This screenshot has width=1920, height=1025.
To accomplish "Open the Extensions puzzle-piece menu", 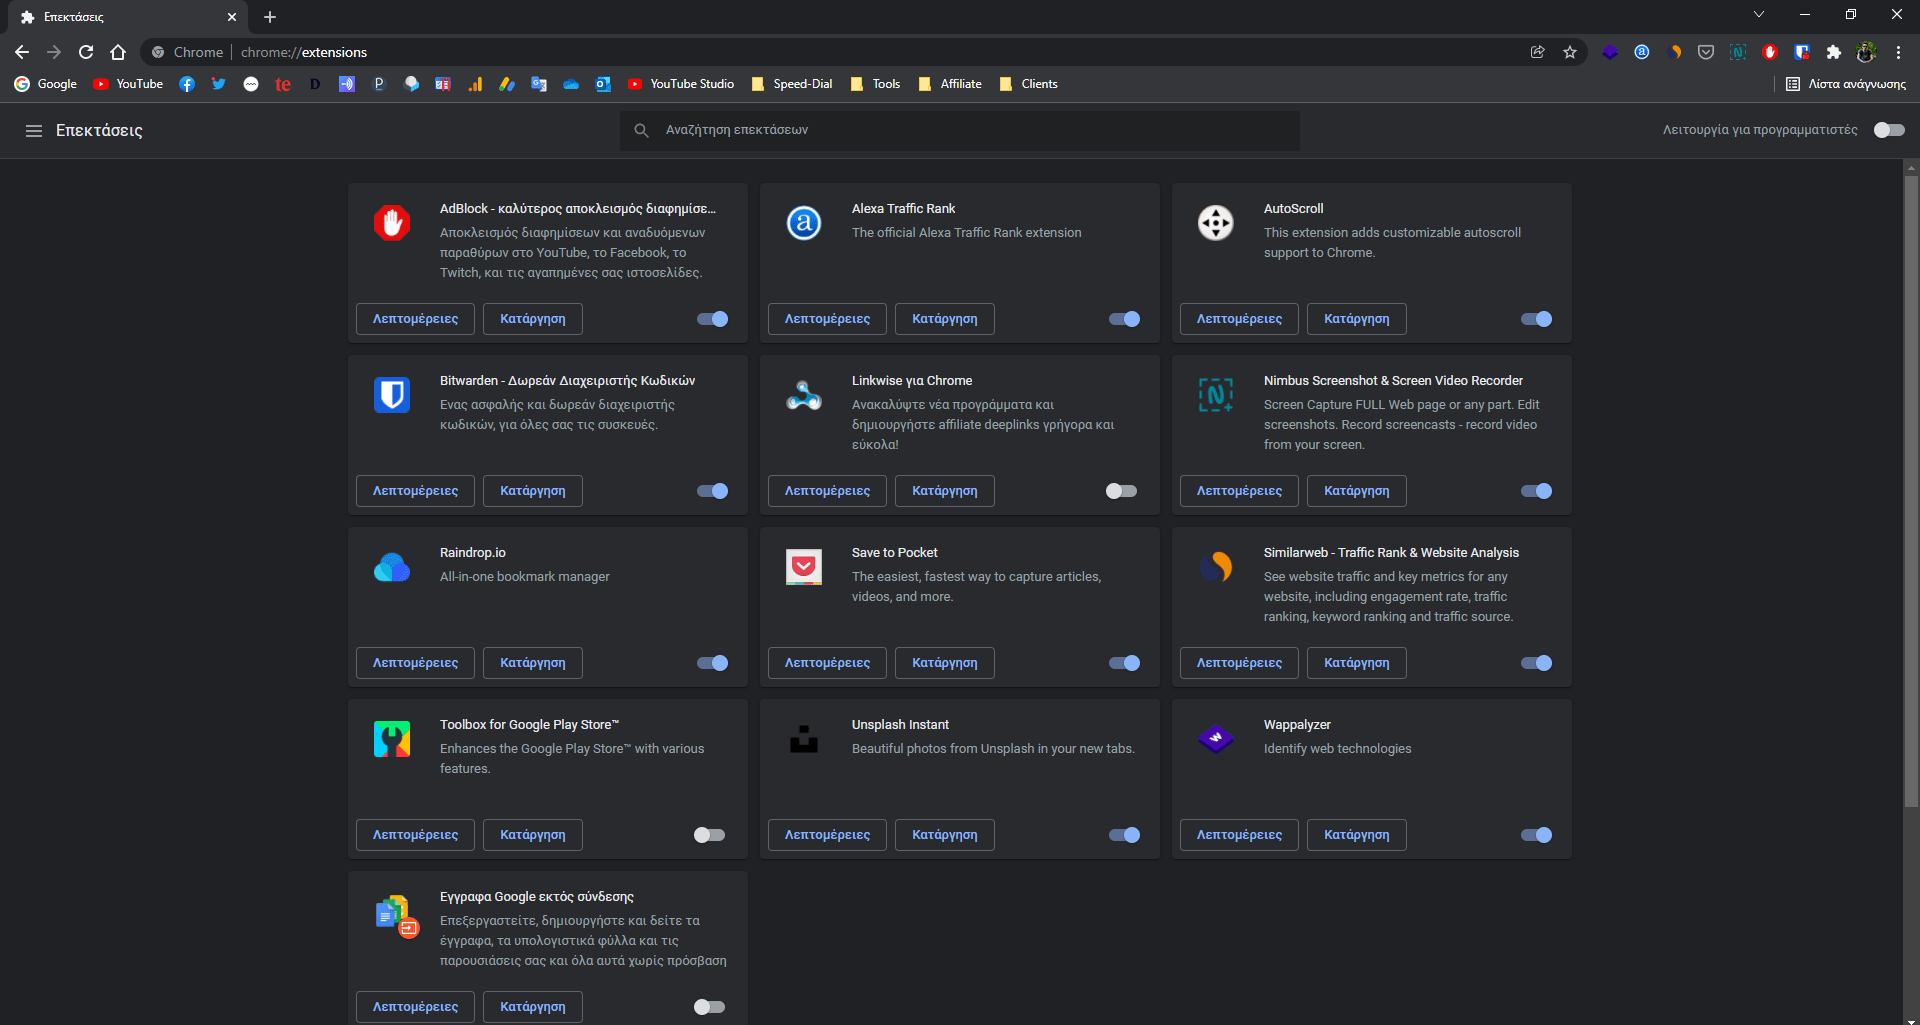I will point(1834,52).
